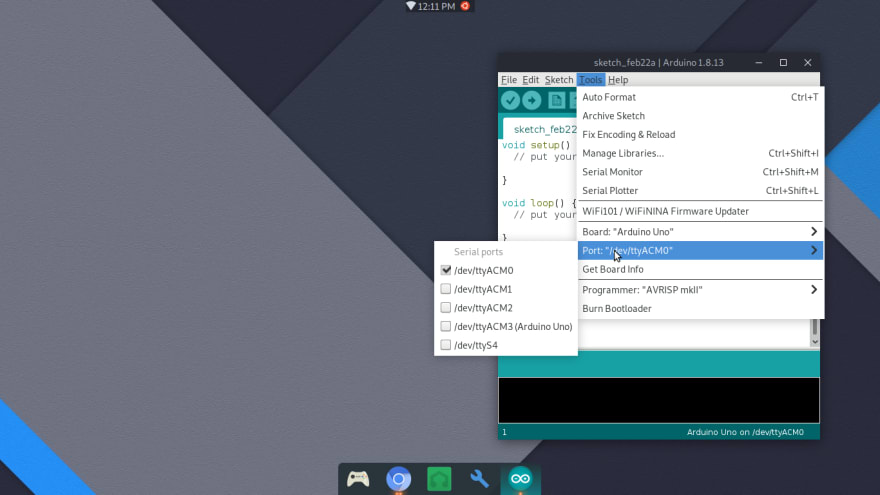Expand the Board: "Arduino Uno" submenu
880x495 pixels.
point(700,232)
